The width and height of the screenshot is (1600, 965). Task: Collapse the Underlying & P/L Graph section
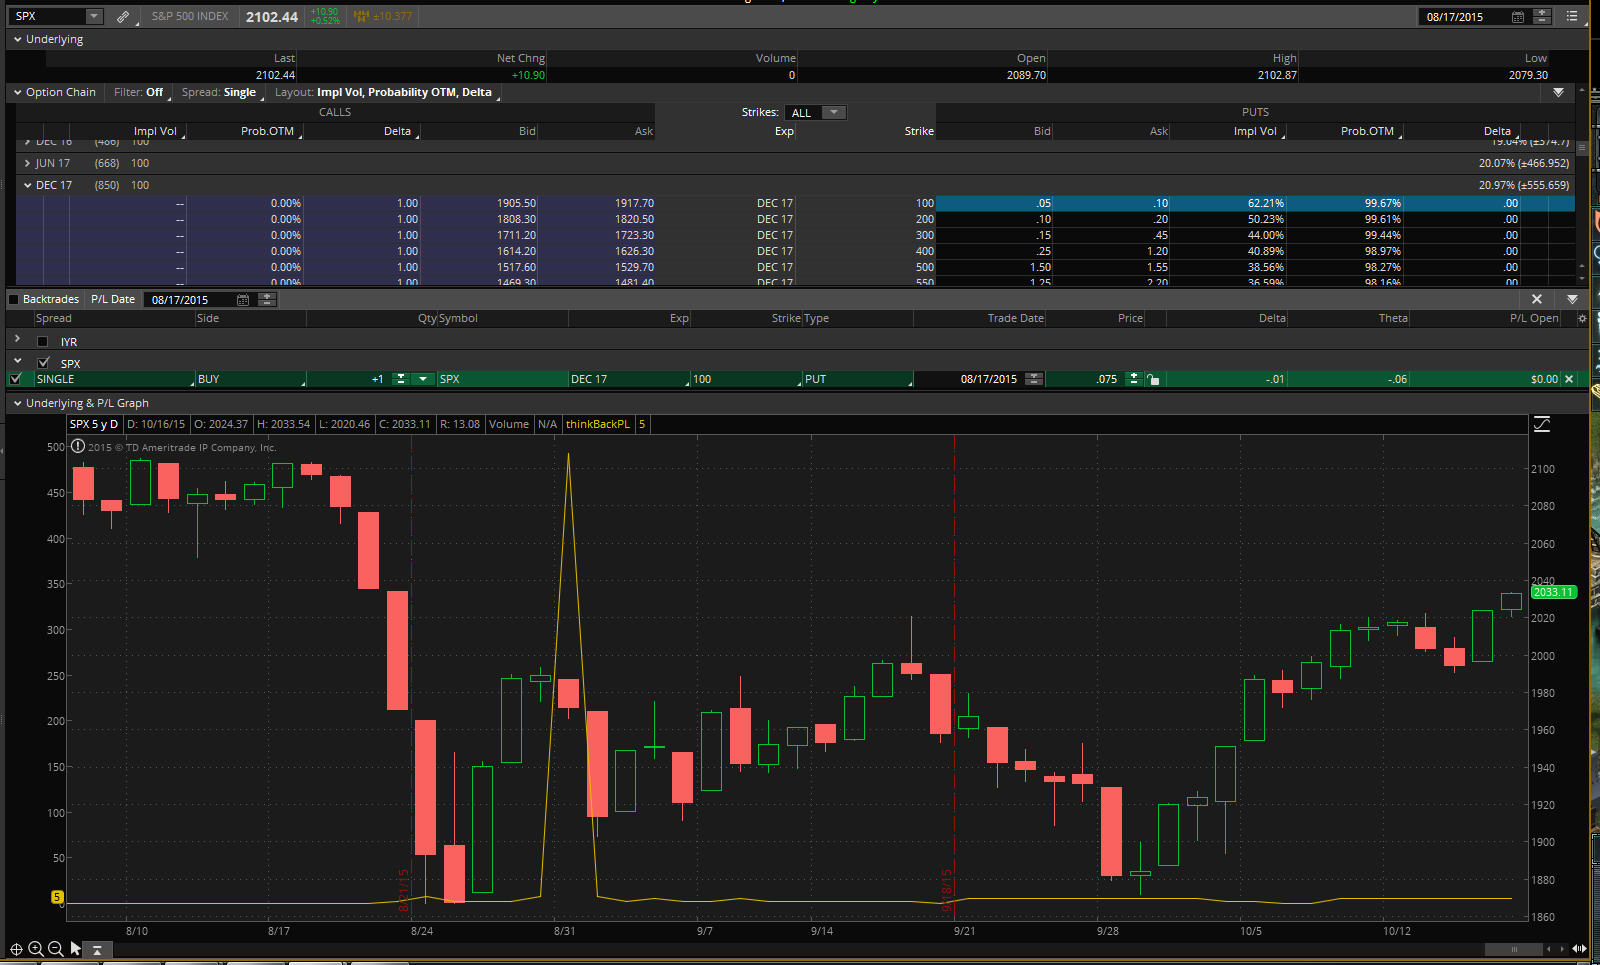point(18,403)
